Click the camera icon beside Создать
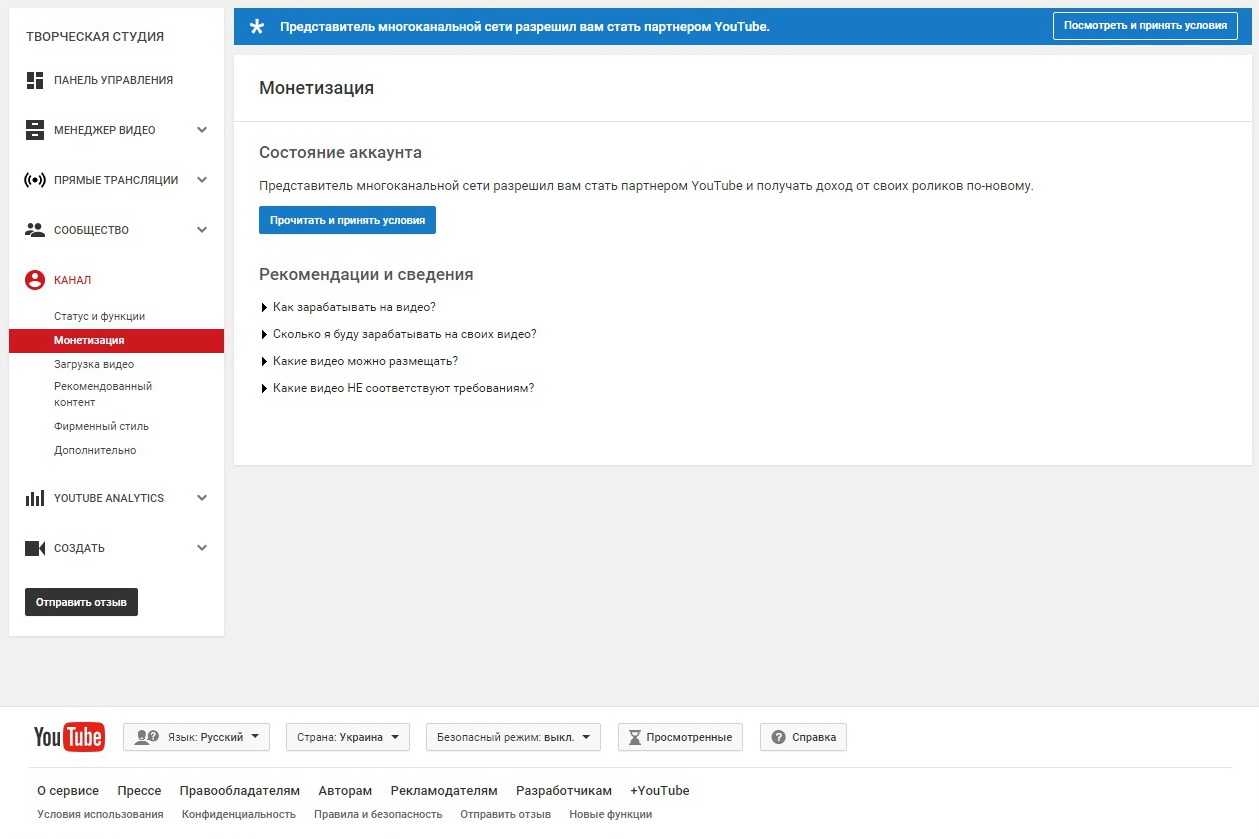Screen dimensions: 1259x839 tap(35, 548)
